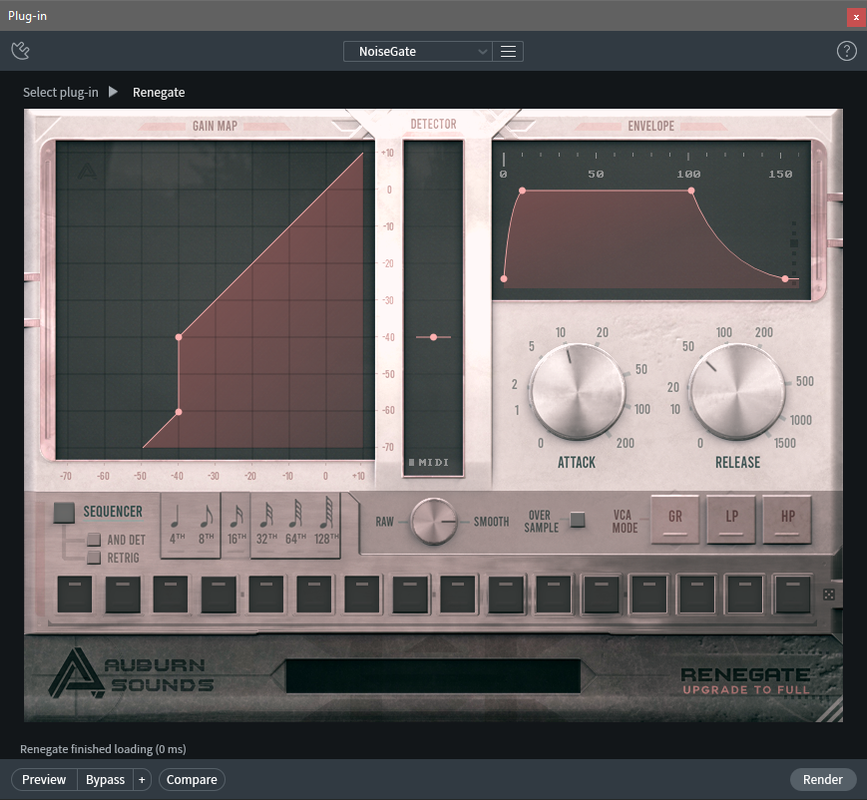The image size is (867, 800).
Task: Toggle the Sequencer on/off square
Action: (x=64, y=513)
